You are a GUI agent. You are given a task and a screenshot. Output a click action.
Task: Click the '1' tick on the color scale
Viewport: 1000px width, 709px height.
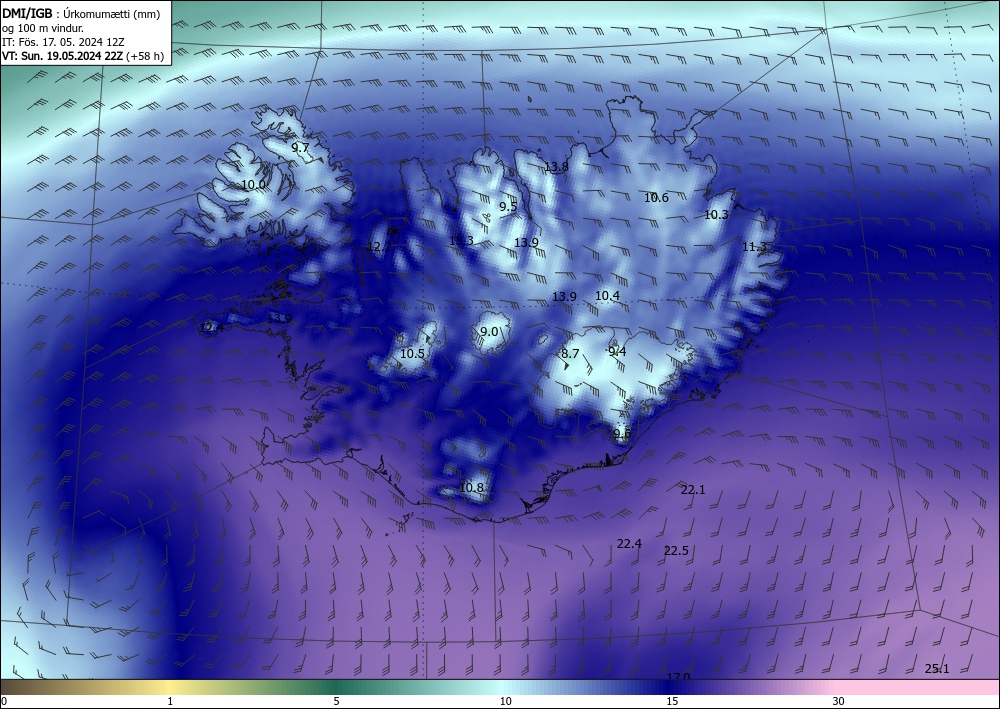point(170,701)
